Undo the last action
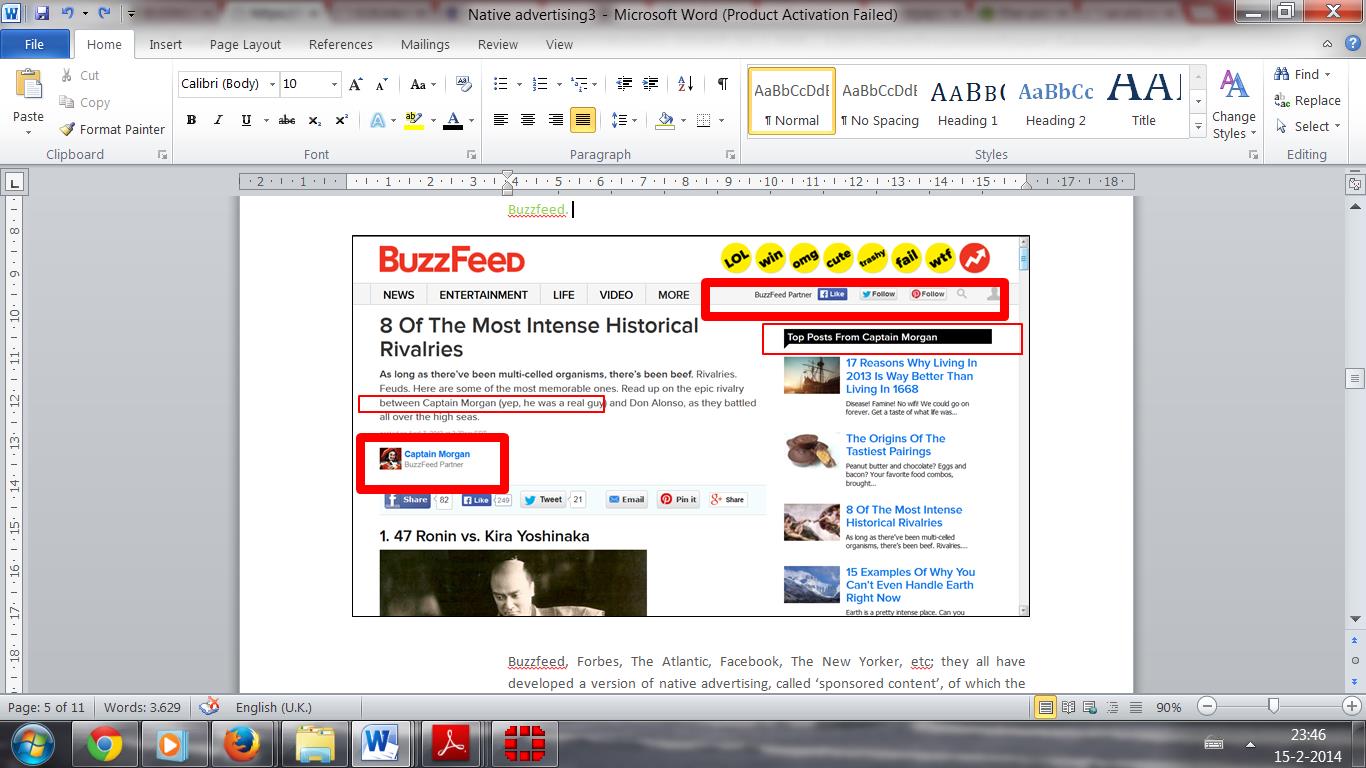Viewport: 1366px width, 768px height. point(67,14)
